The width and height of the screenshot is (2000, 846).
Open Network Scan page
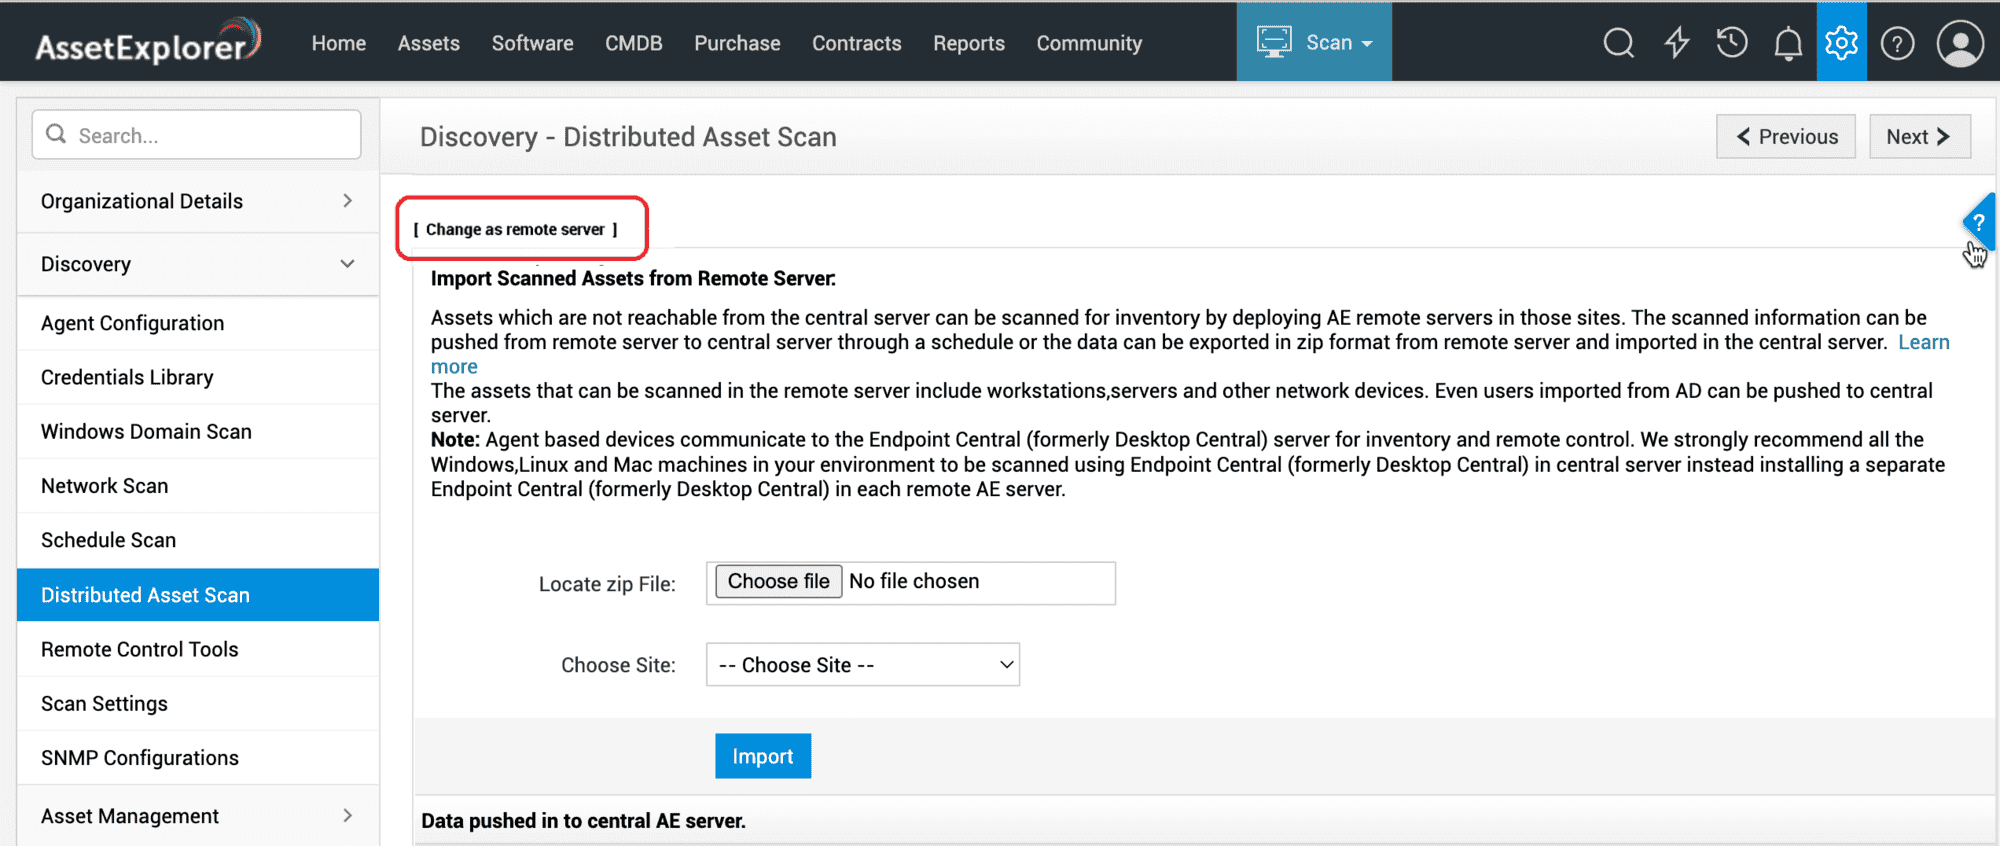coord(198,486)
